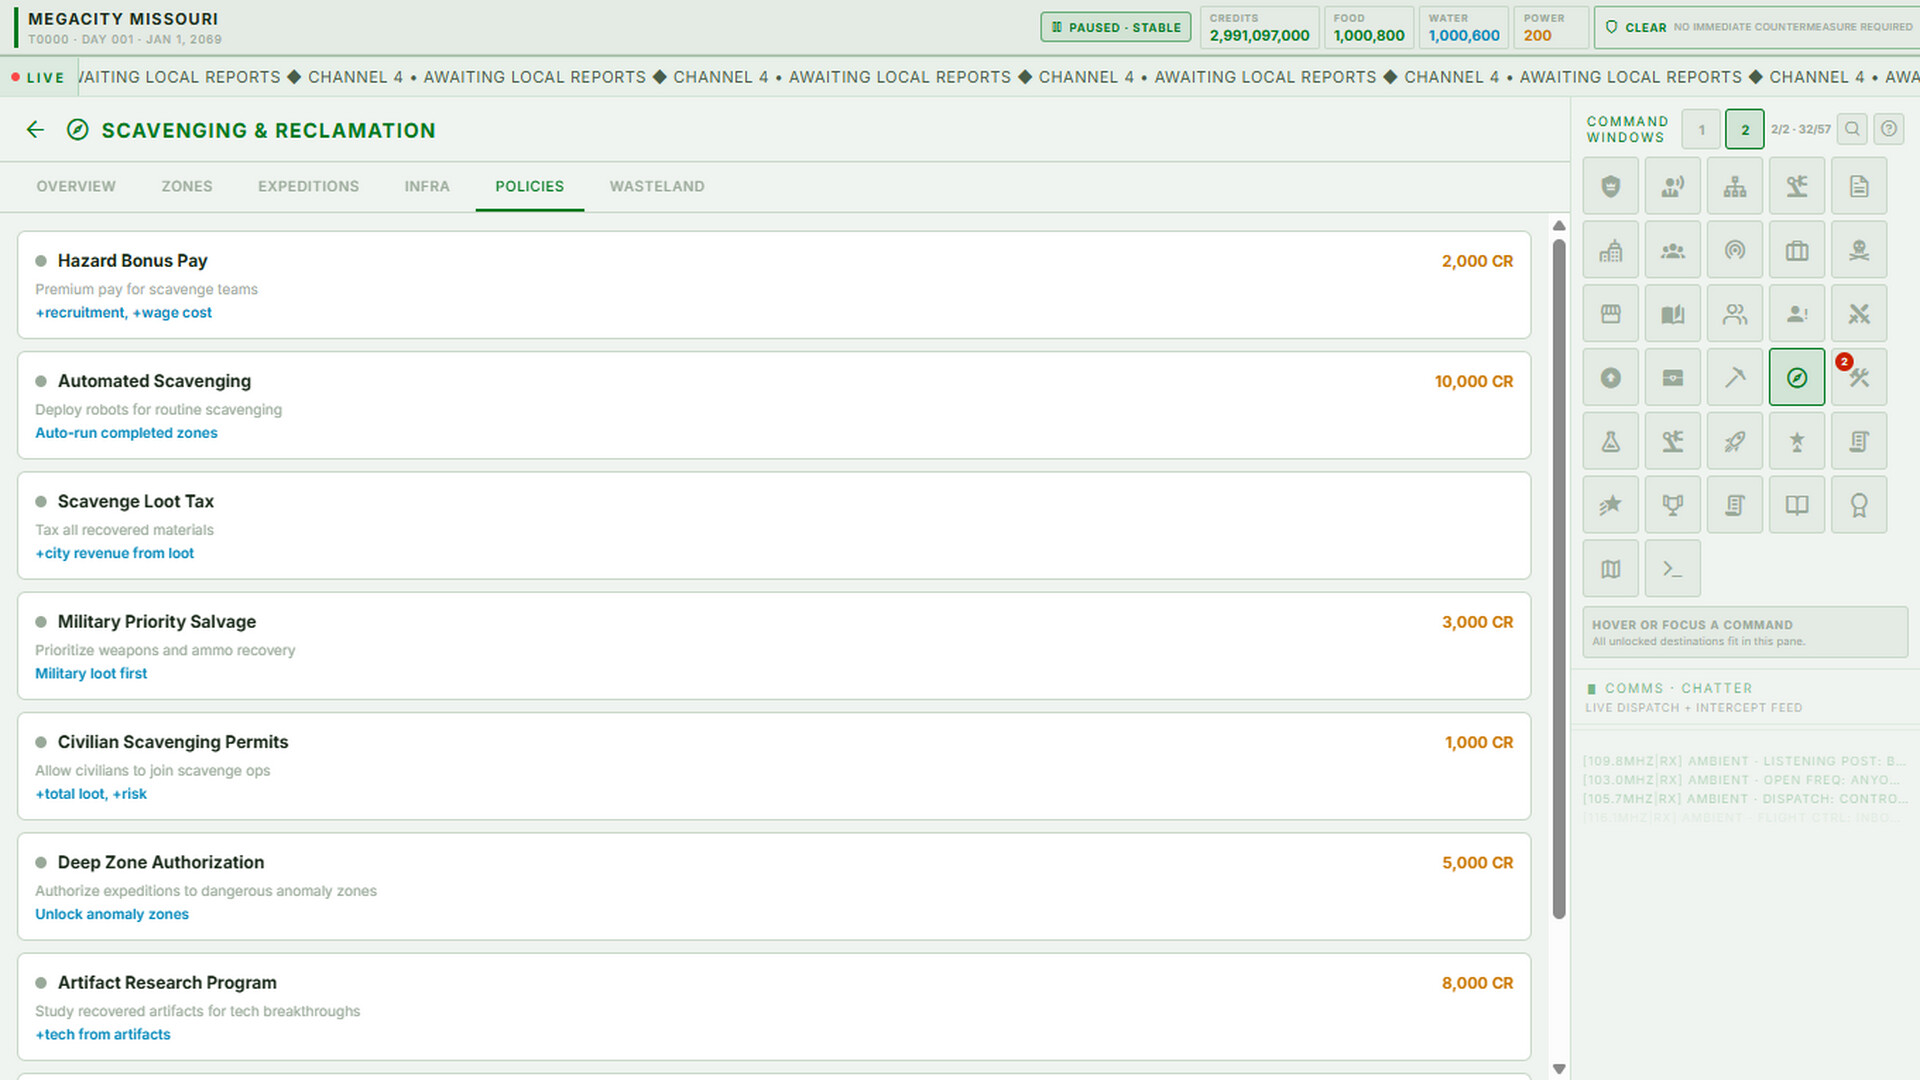The image size is (1920, 1080).
Task: Open the crossed swords command icon
Action: (1858, 314)
